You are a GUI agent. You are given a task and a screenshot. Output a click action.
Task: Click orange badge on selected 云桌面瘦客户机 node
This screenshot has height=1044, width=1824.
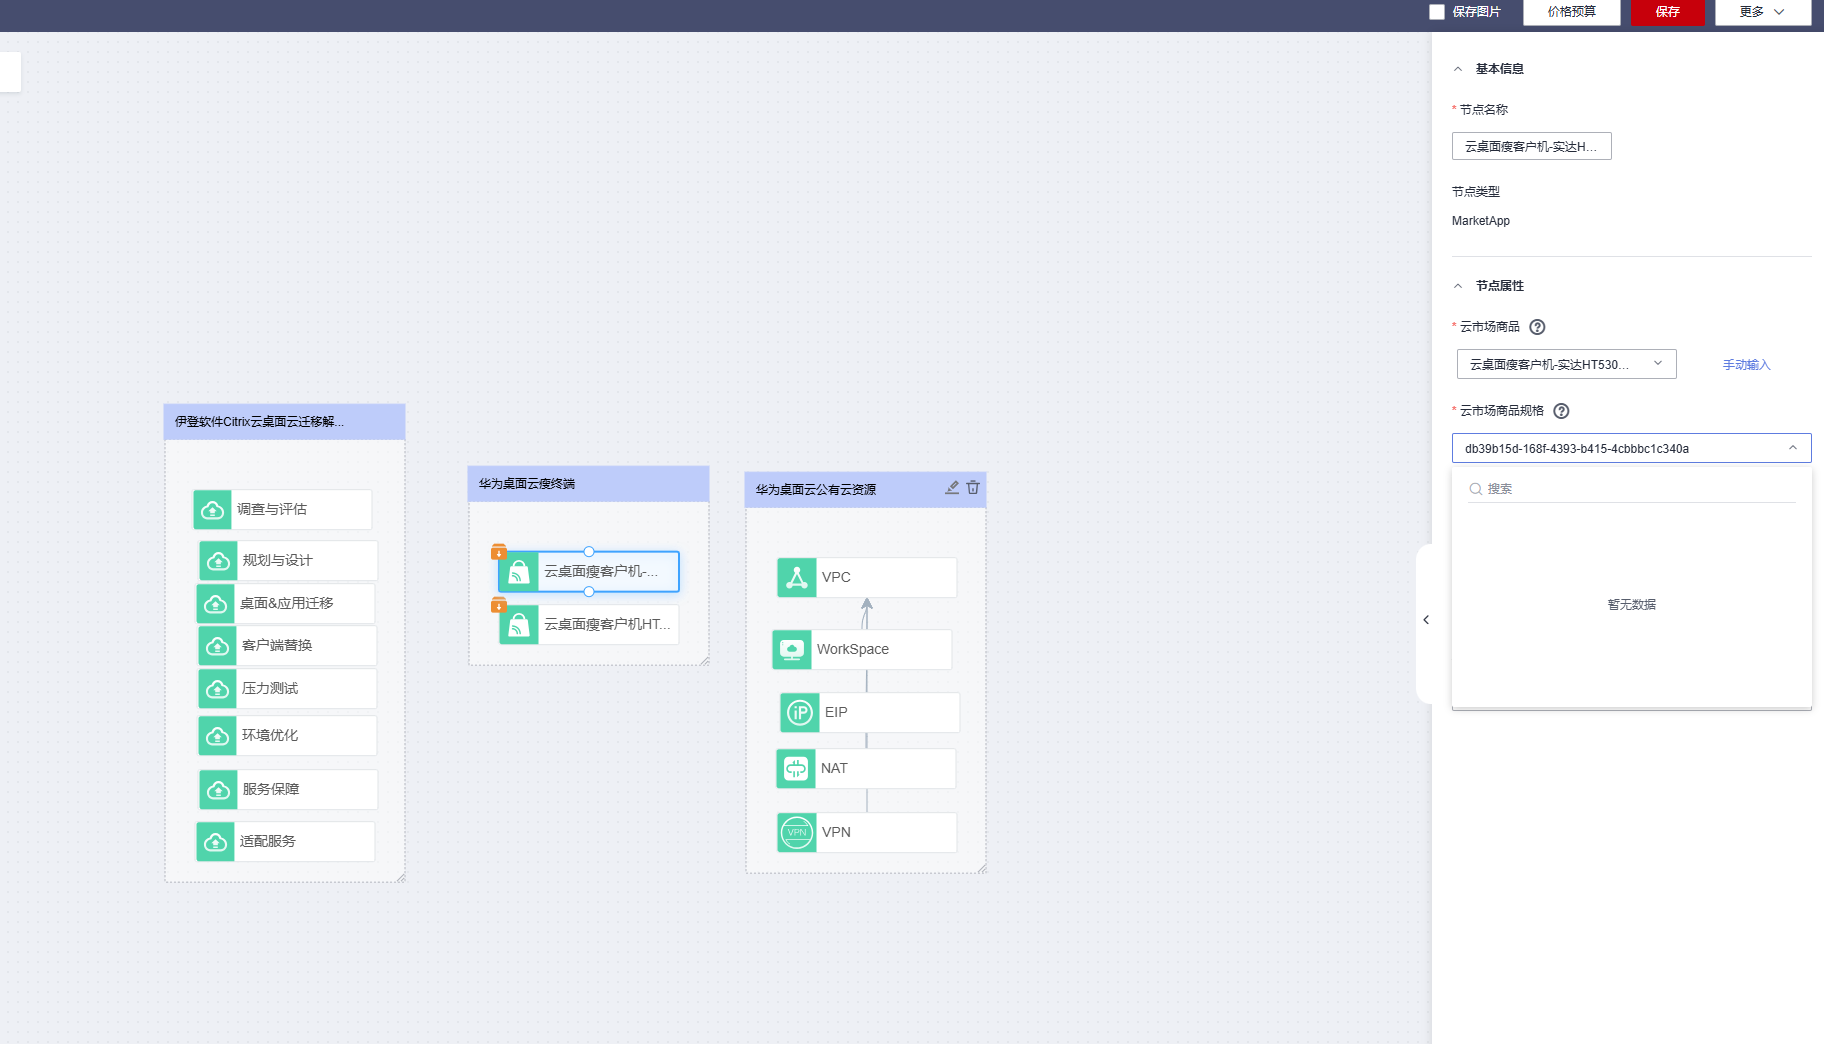tap(499, 552)
